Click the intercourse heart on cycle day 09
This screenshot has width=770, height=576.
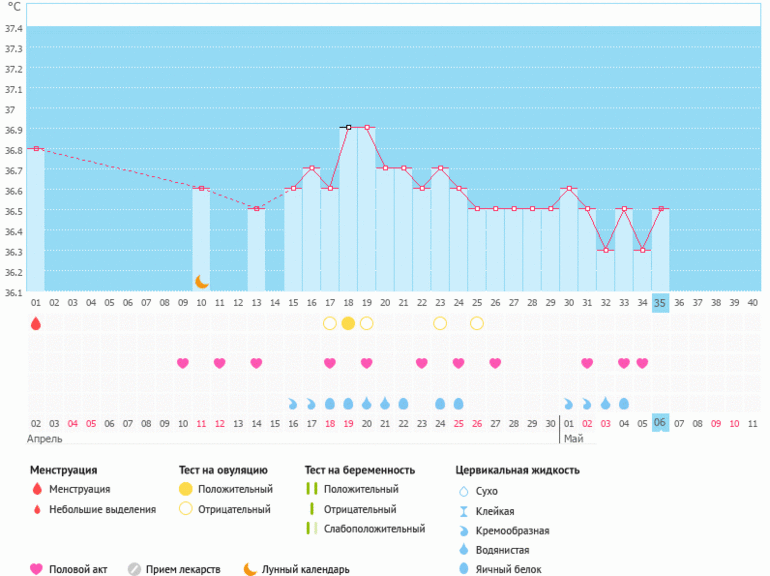pos(183,363)
